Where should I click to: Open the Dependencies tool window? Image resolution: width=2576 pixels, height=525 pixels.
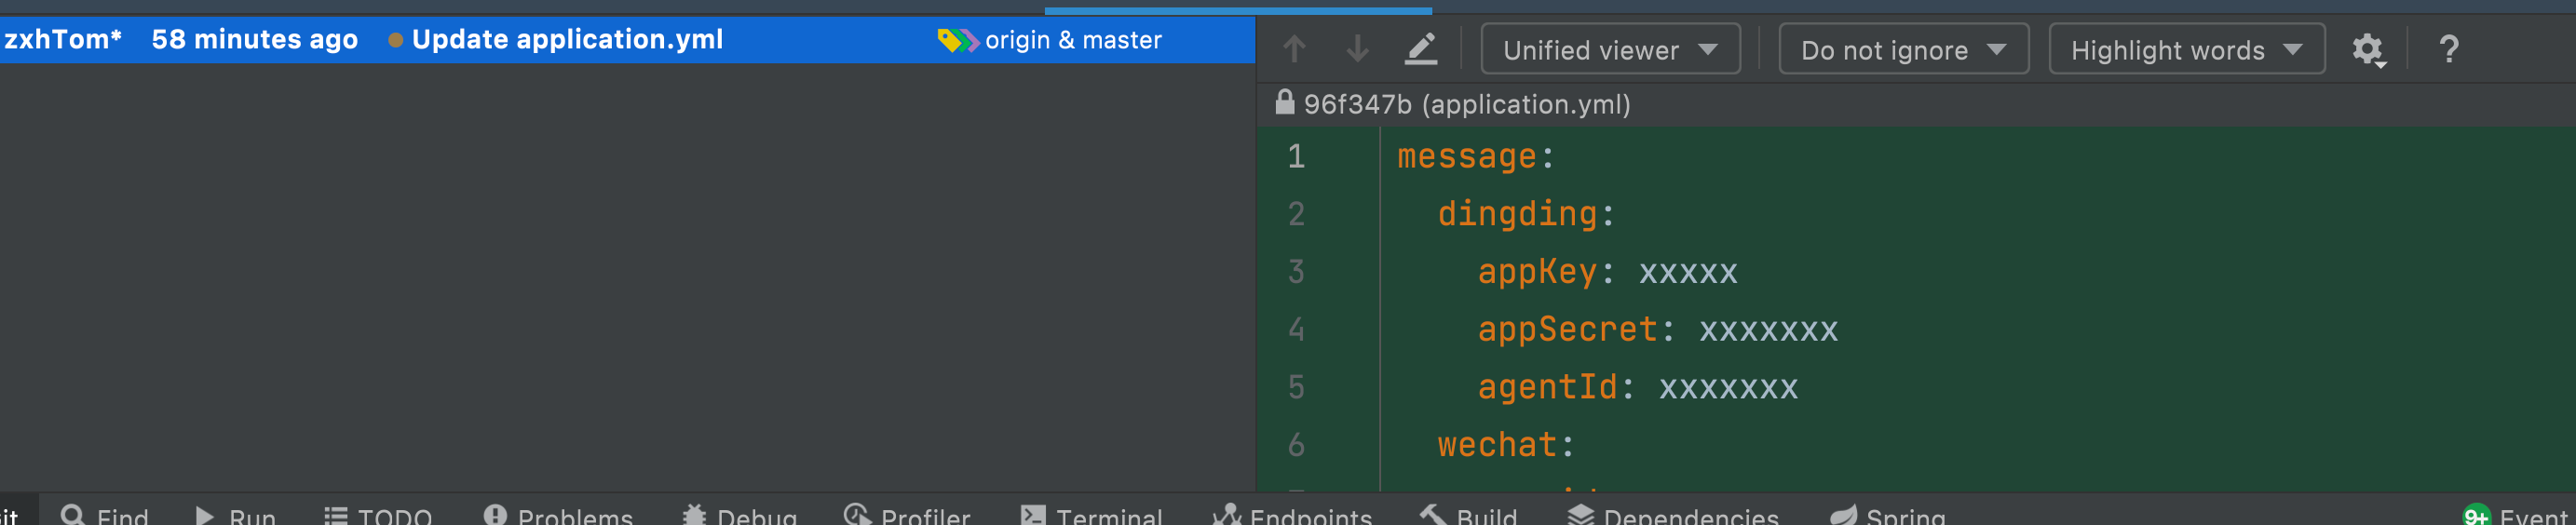(x=1673, y=514)
